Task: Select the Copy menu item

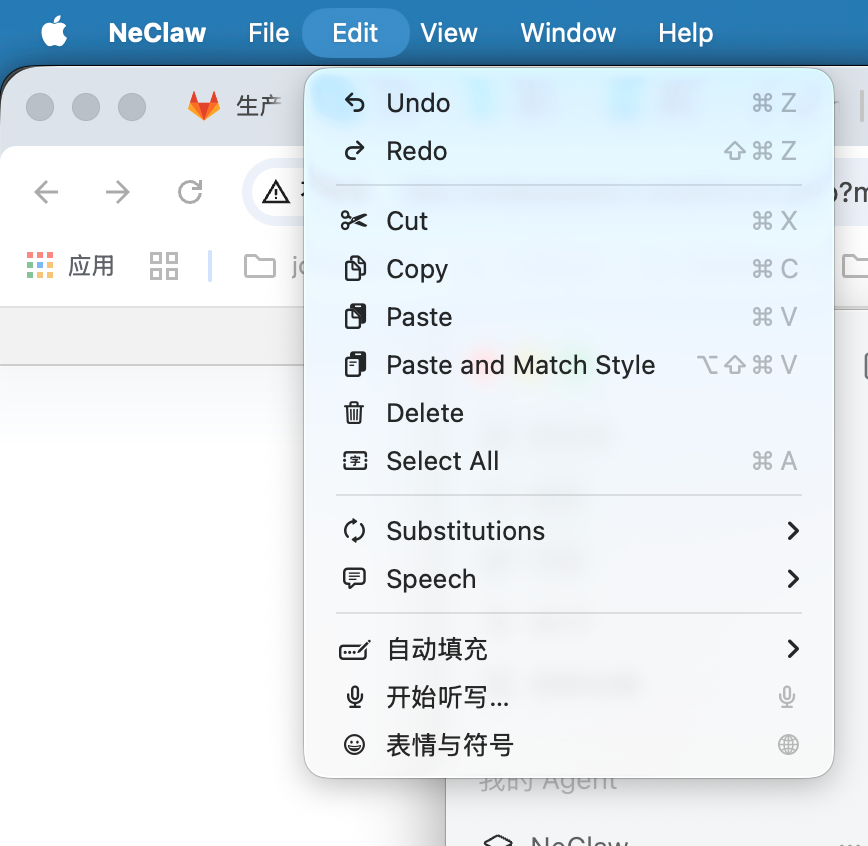Action: pyautogui.click(x=569, y=269)
